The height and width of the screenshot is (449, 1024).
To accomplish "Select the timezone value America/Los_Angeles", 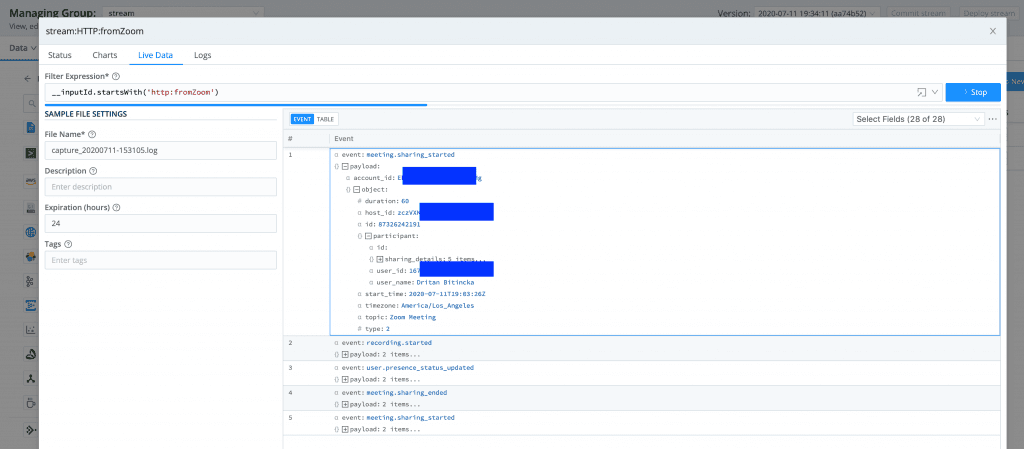I will (x=440, y=305).
